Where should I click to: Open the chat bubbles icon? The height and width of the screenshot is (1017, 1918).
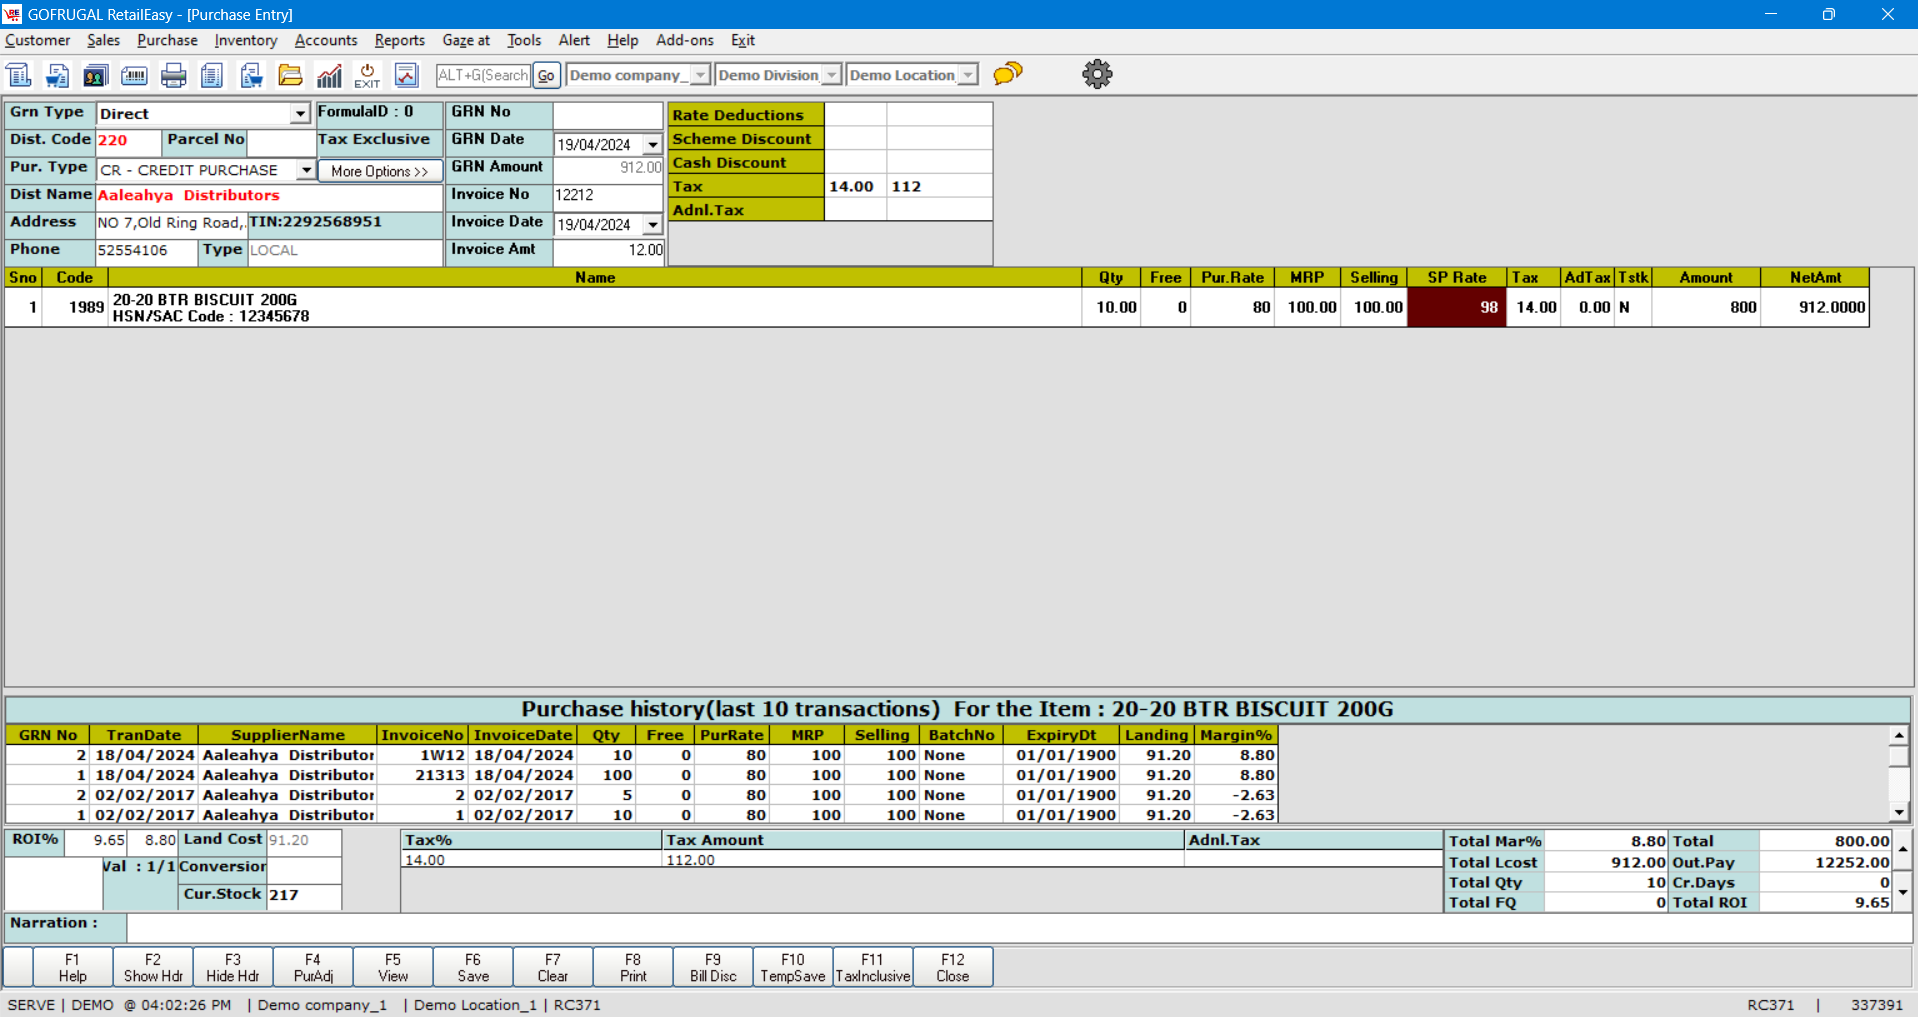(1008, 74)
